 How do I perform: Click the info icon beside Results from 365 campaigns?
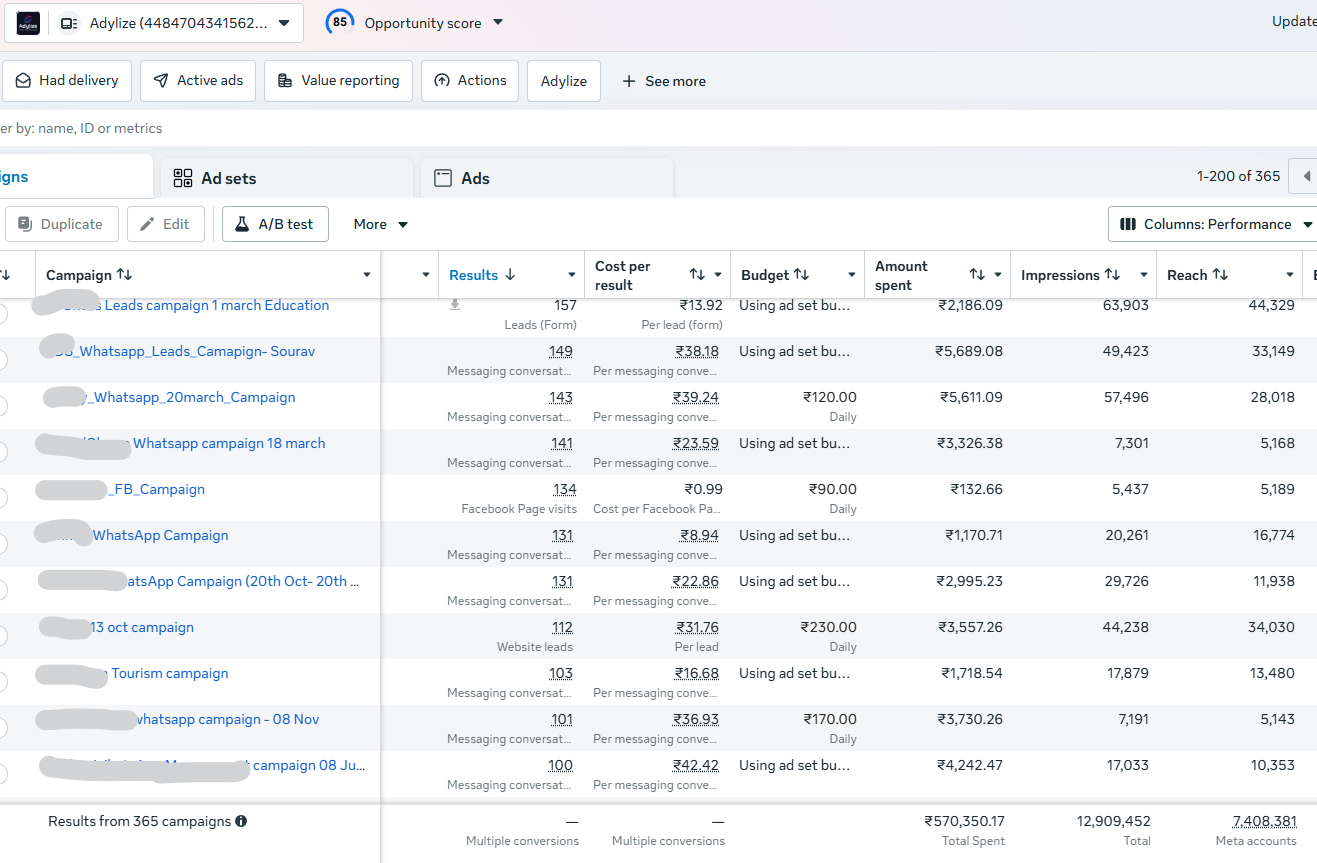click(241, 821)
